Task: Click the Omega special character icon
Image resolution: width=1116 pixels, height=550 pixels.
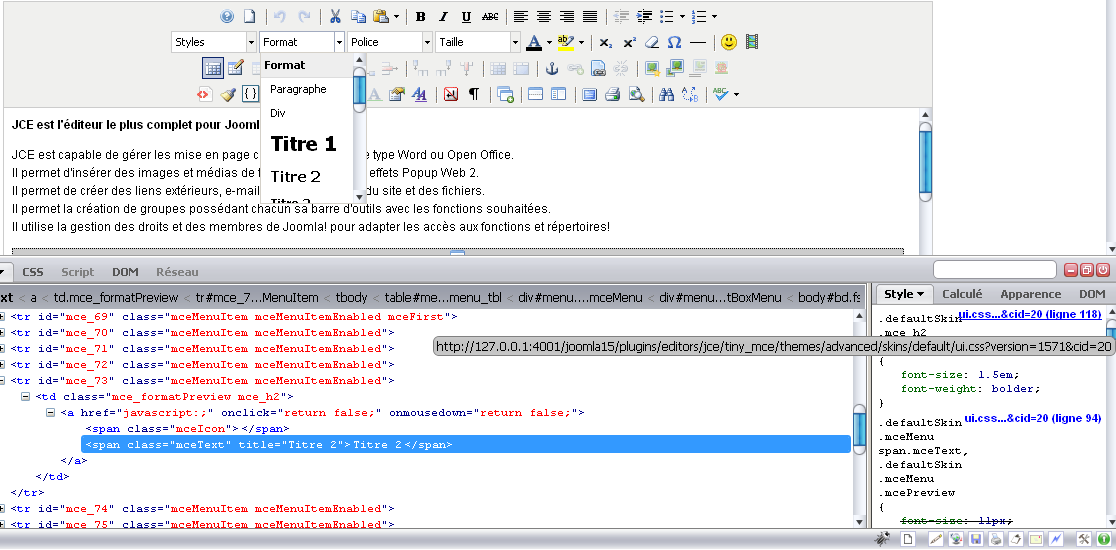Action: pos(674,42)
